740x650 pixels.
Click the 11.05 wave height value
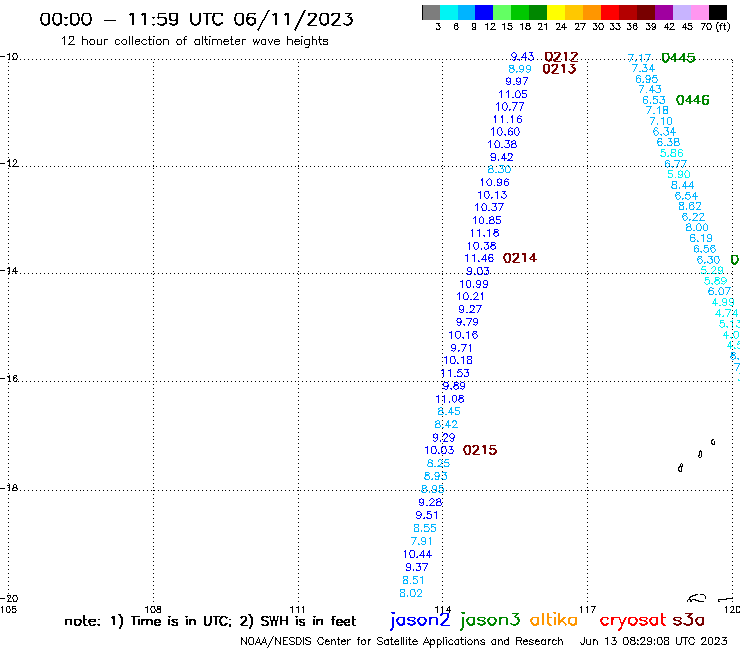click(513, 94)
